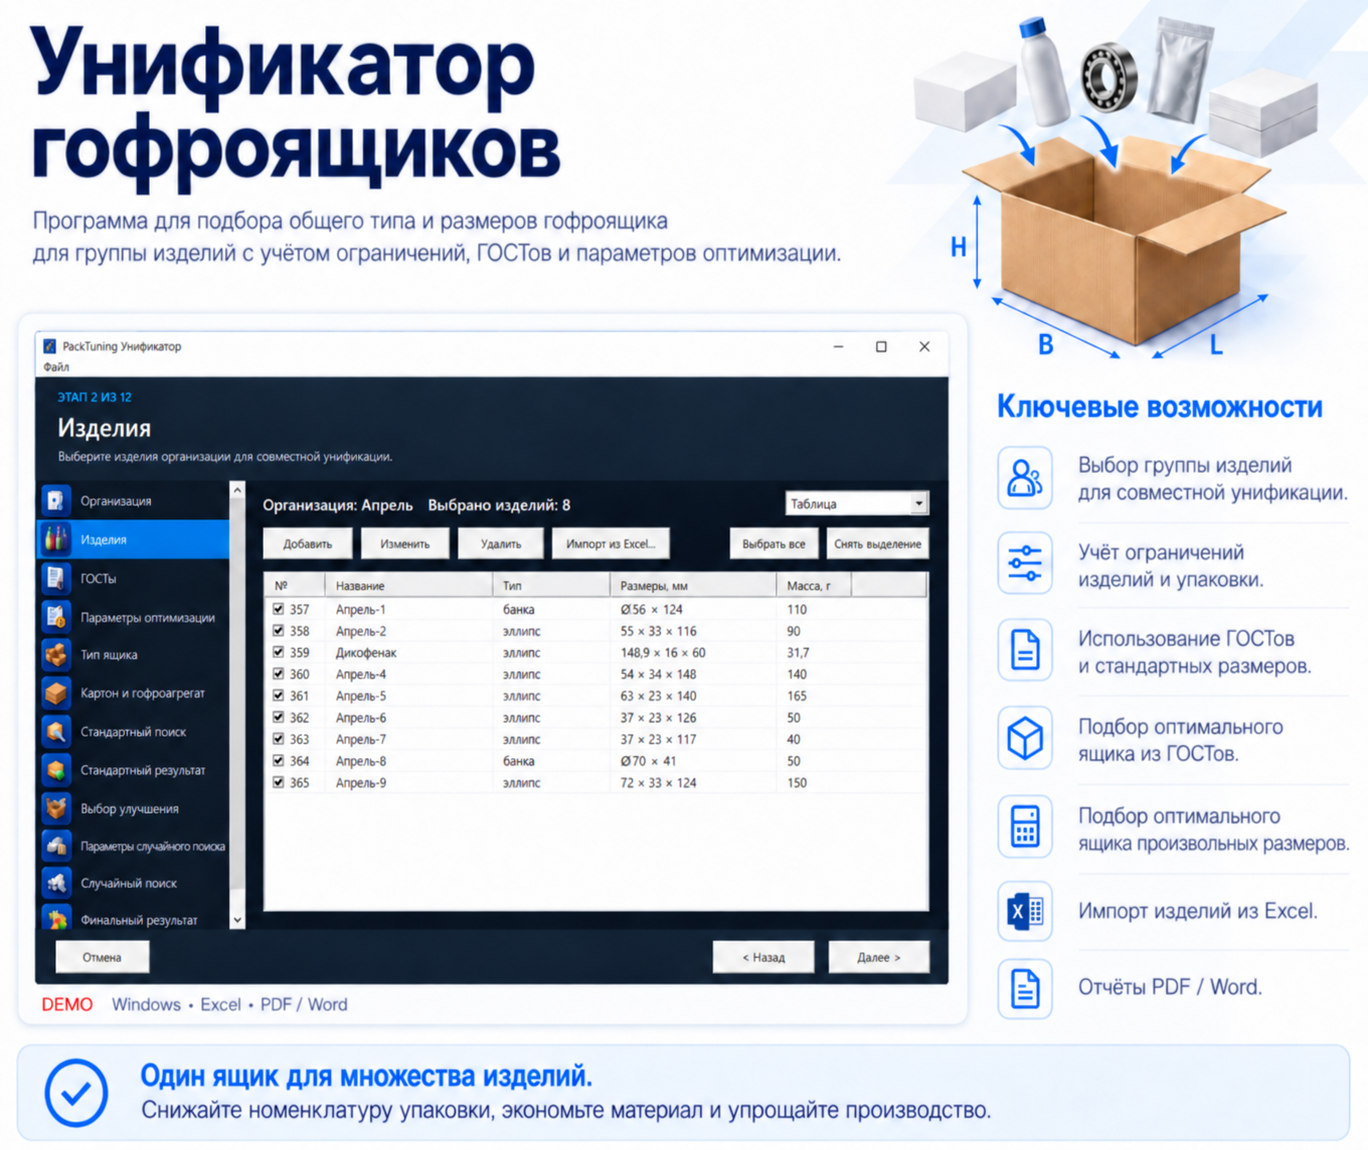
Task: Click the Случайный поиск sidebar icon
Action: (56, 883)
